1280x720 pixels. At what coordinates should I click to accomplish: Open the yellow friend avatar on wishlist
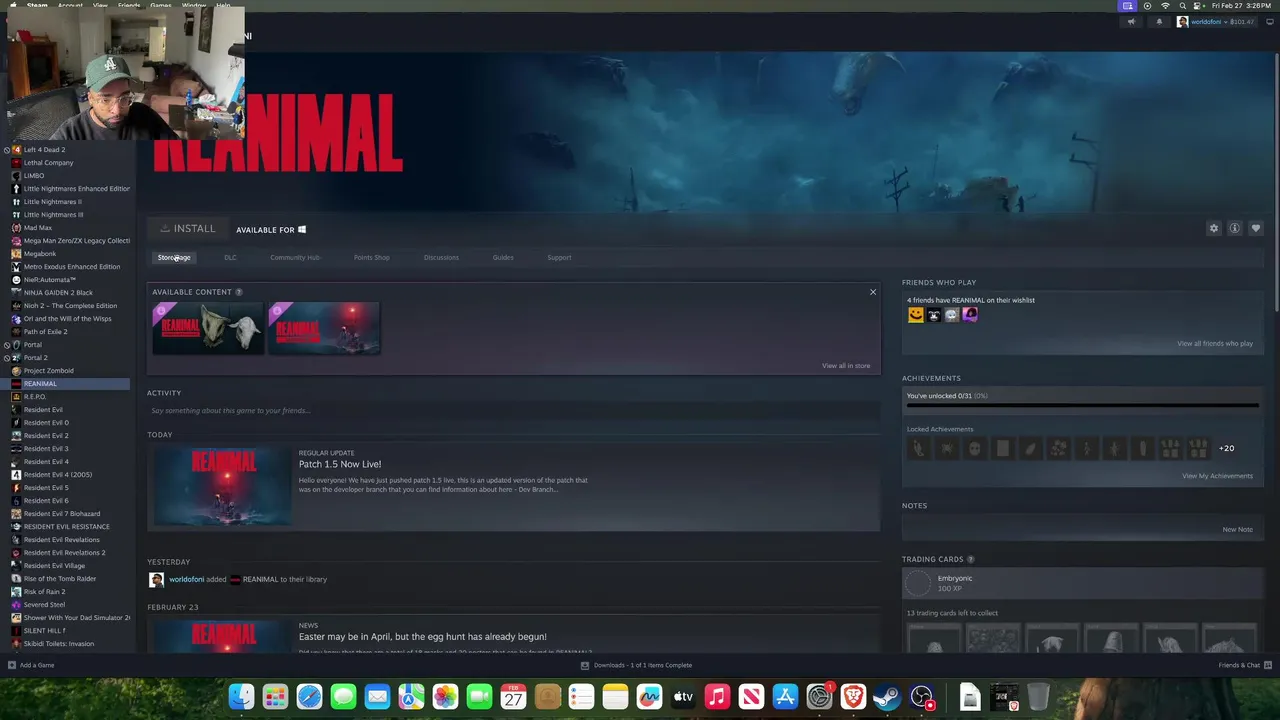(x=915, y=315)
